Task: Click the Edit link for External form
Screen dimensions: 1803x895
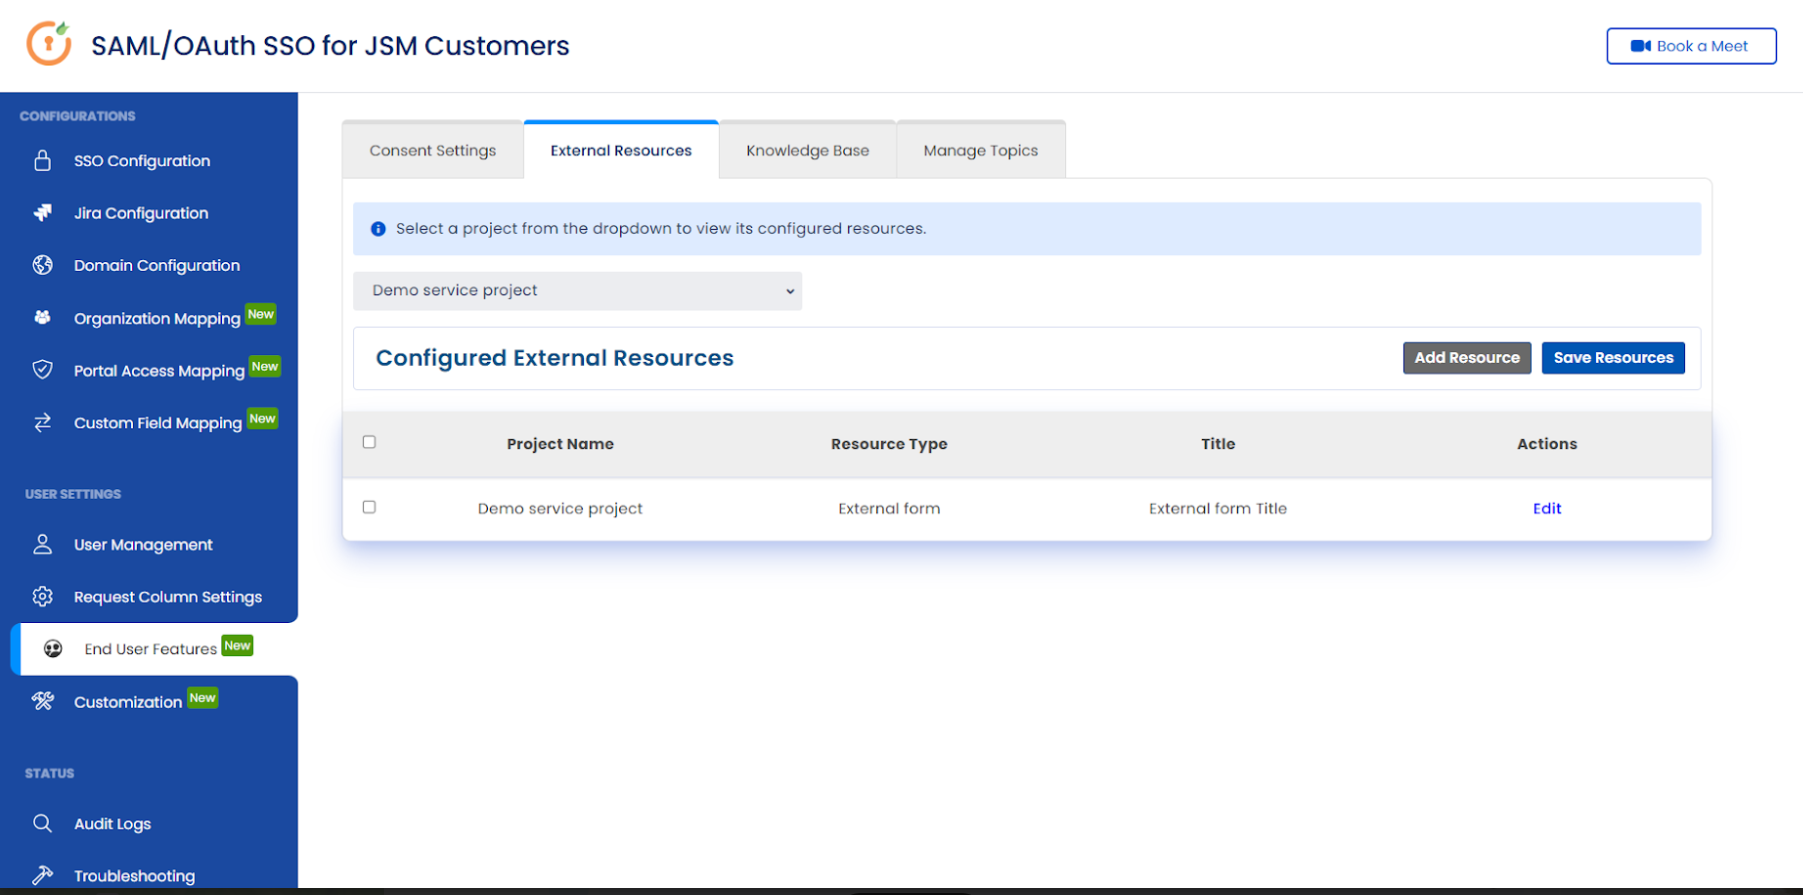Action: pos(1547,509)
